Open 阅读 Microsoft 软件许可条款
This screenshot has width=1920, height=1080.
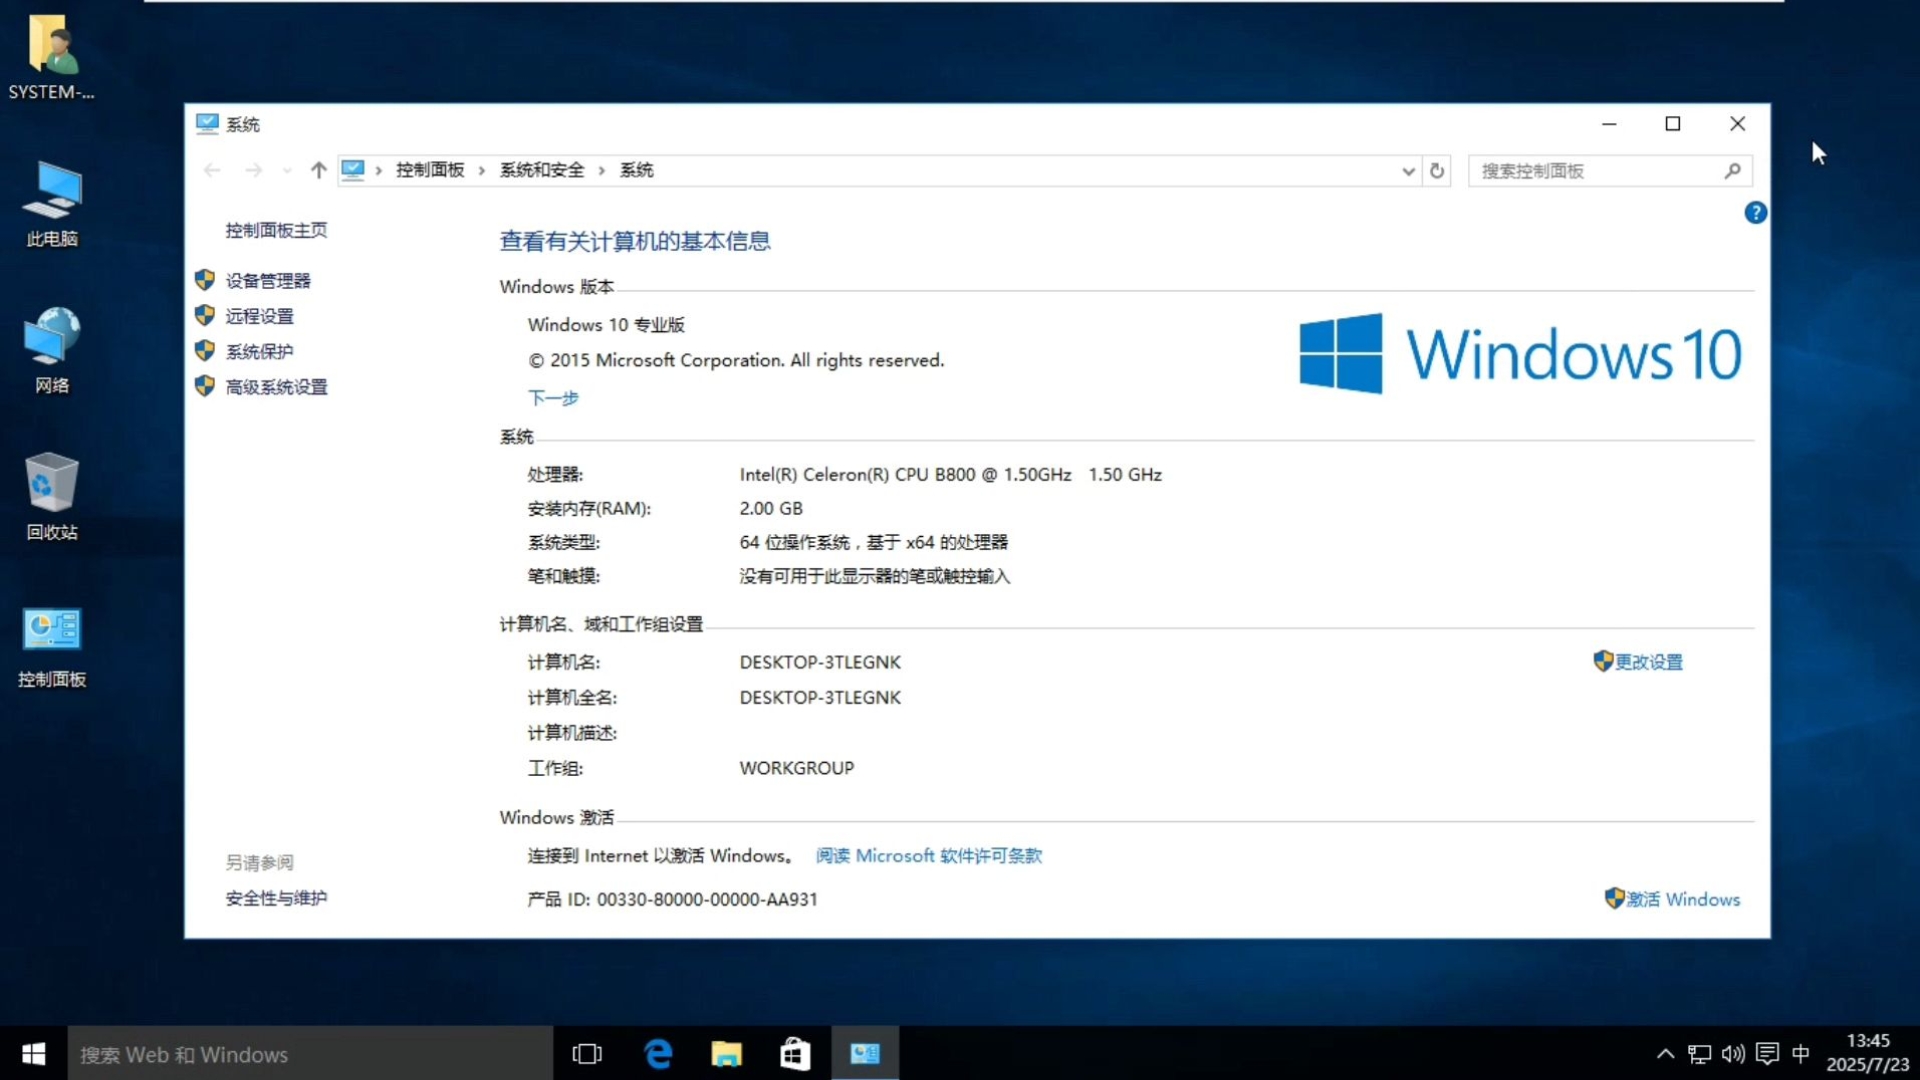pyautogui.click(x=928, y=855)
